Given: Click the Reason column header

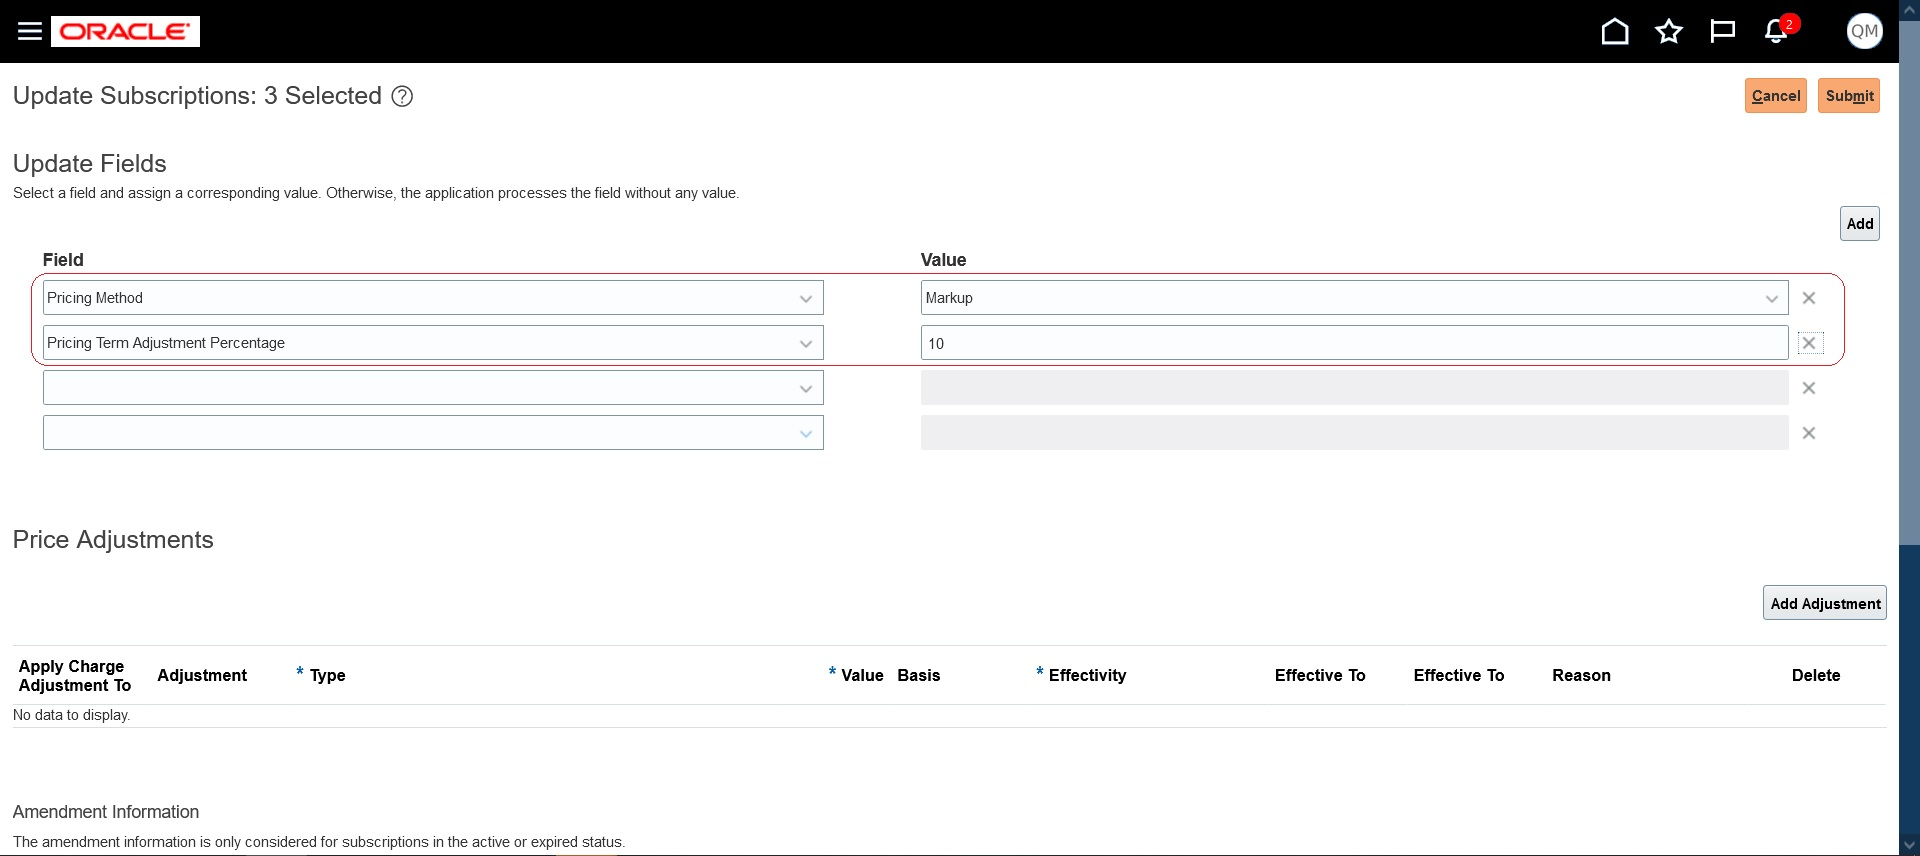Looking at the screenshot, I should 1581,675.
